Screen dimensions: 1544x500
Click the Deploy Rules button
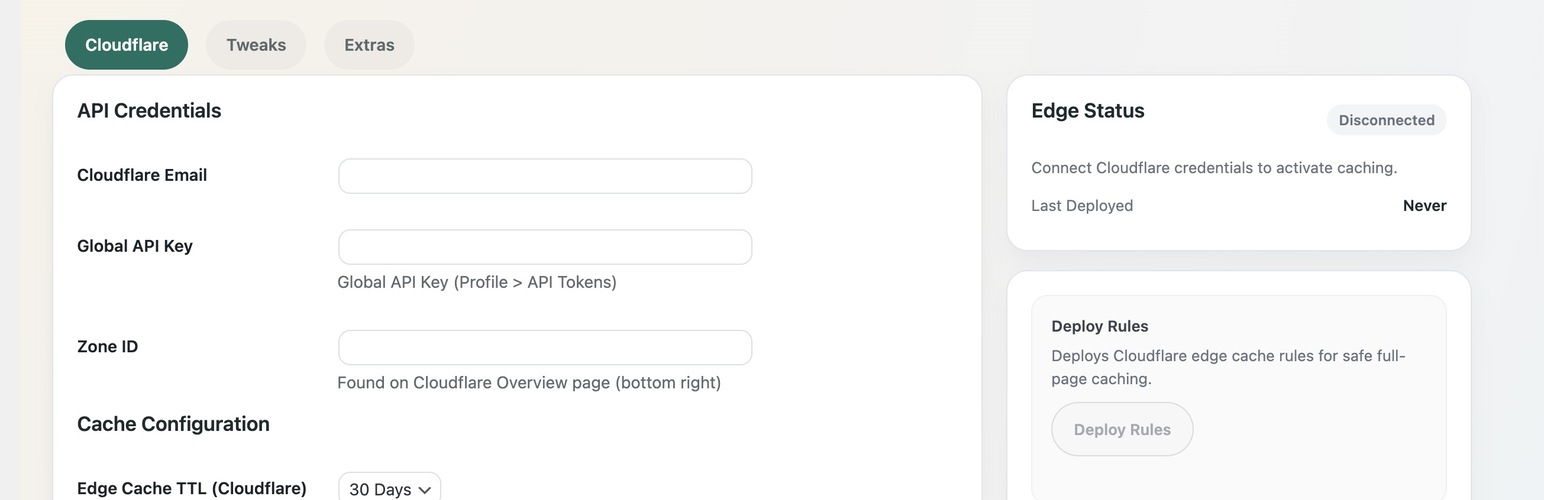1122,429
